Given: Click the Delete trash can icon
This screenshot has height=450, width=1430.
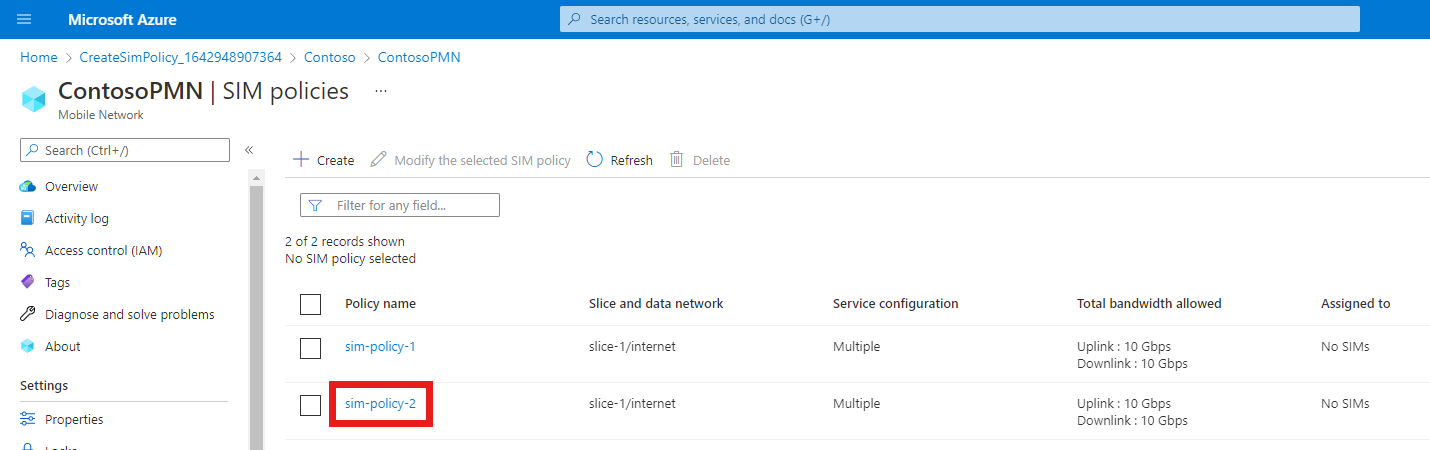Looking at the screenshot, I should tap(677, 160).
